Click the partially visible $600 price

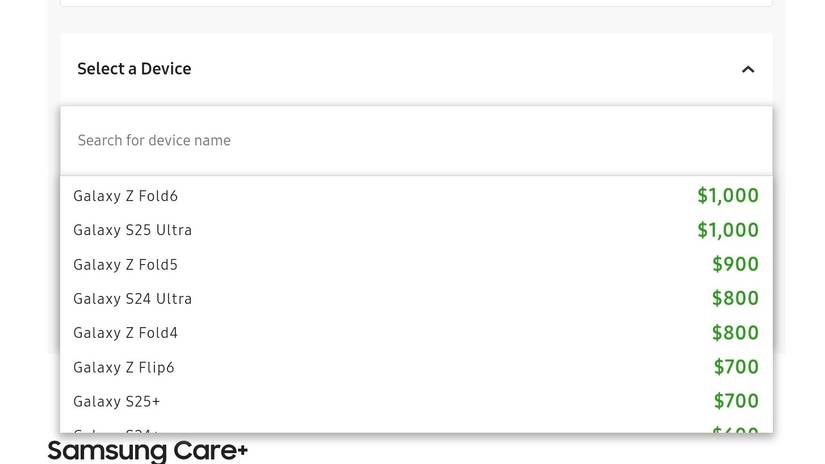[x=736, y=430]
